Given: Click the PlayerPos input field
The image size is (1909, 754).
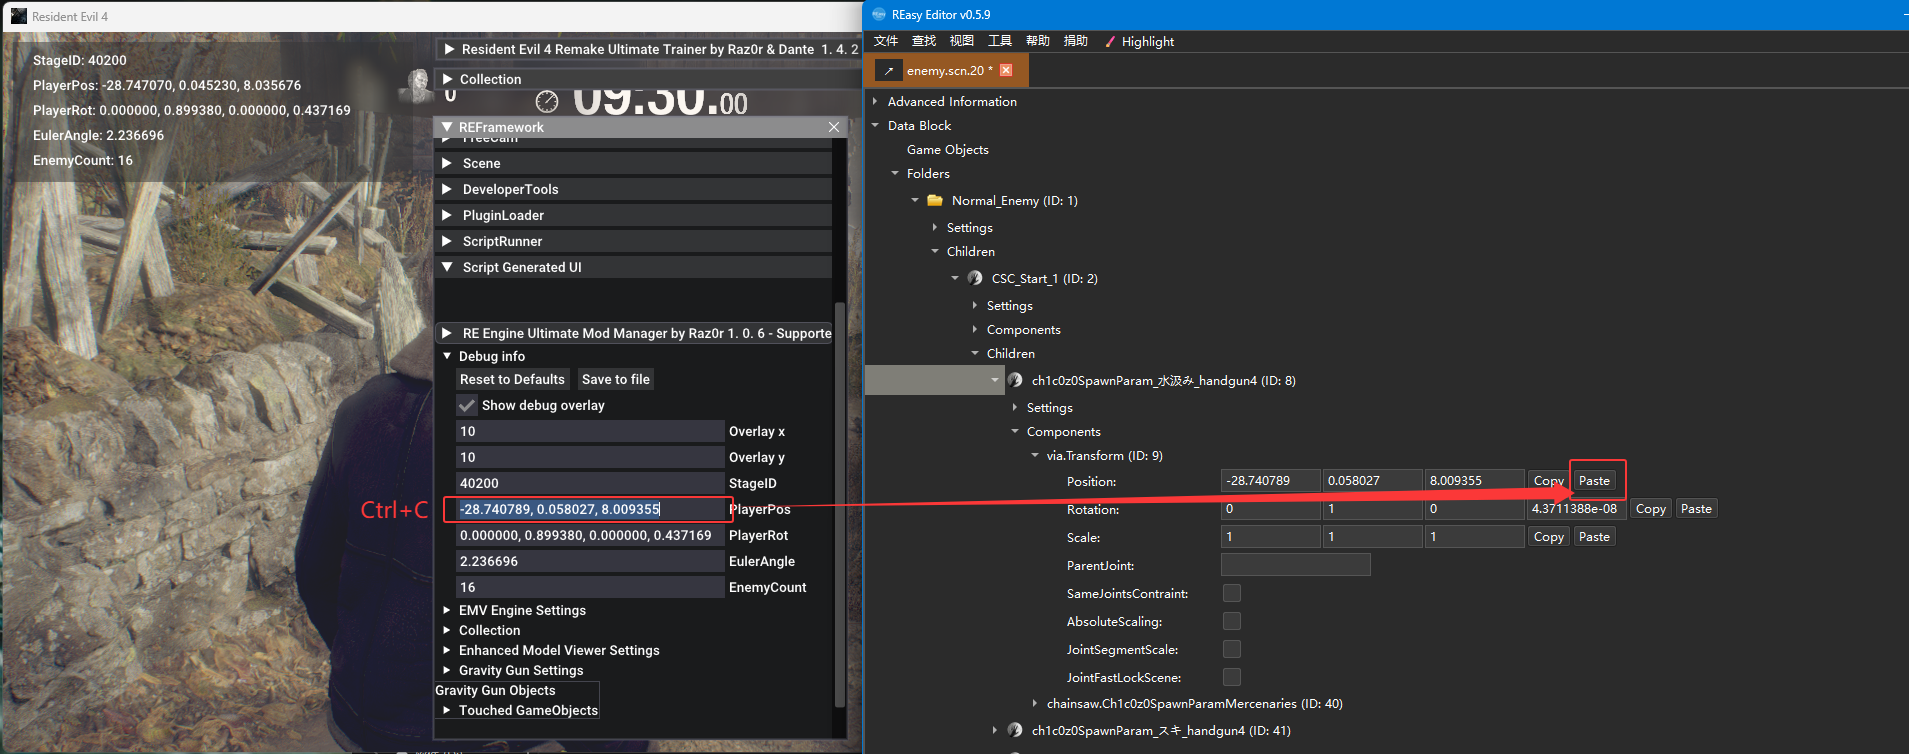Looking at the screenshot, I should [x=590, y=509].
